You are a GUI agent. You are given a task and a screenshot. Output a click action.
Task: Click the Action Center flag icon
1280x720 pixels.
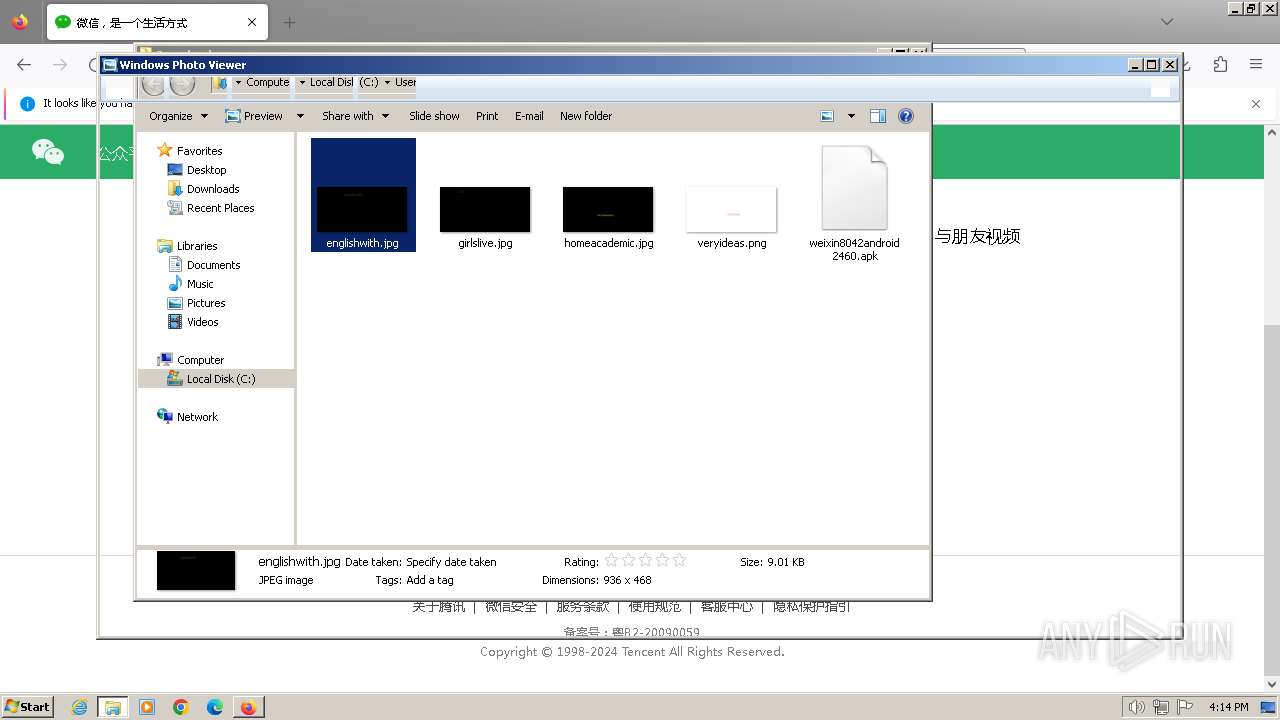(1185, 707)
